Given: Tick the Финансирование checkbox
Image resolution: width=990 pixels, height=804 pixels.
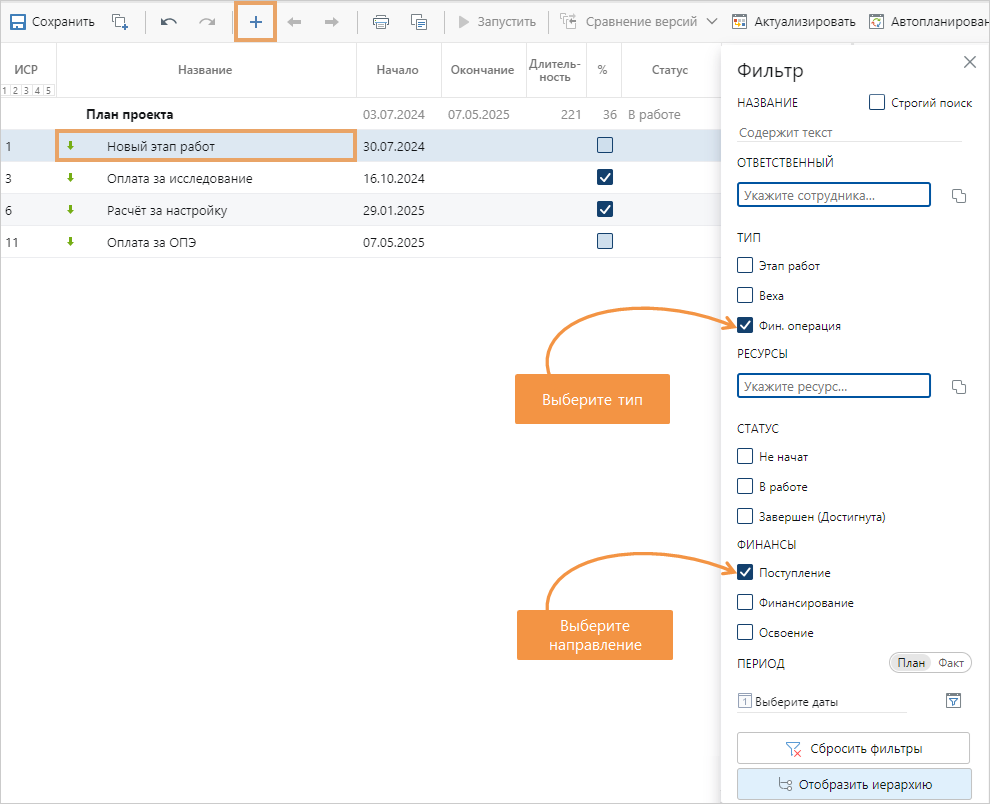Looking at the screenshot, I should pos(745,602).
